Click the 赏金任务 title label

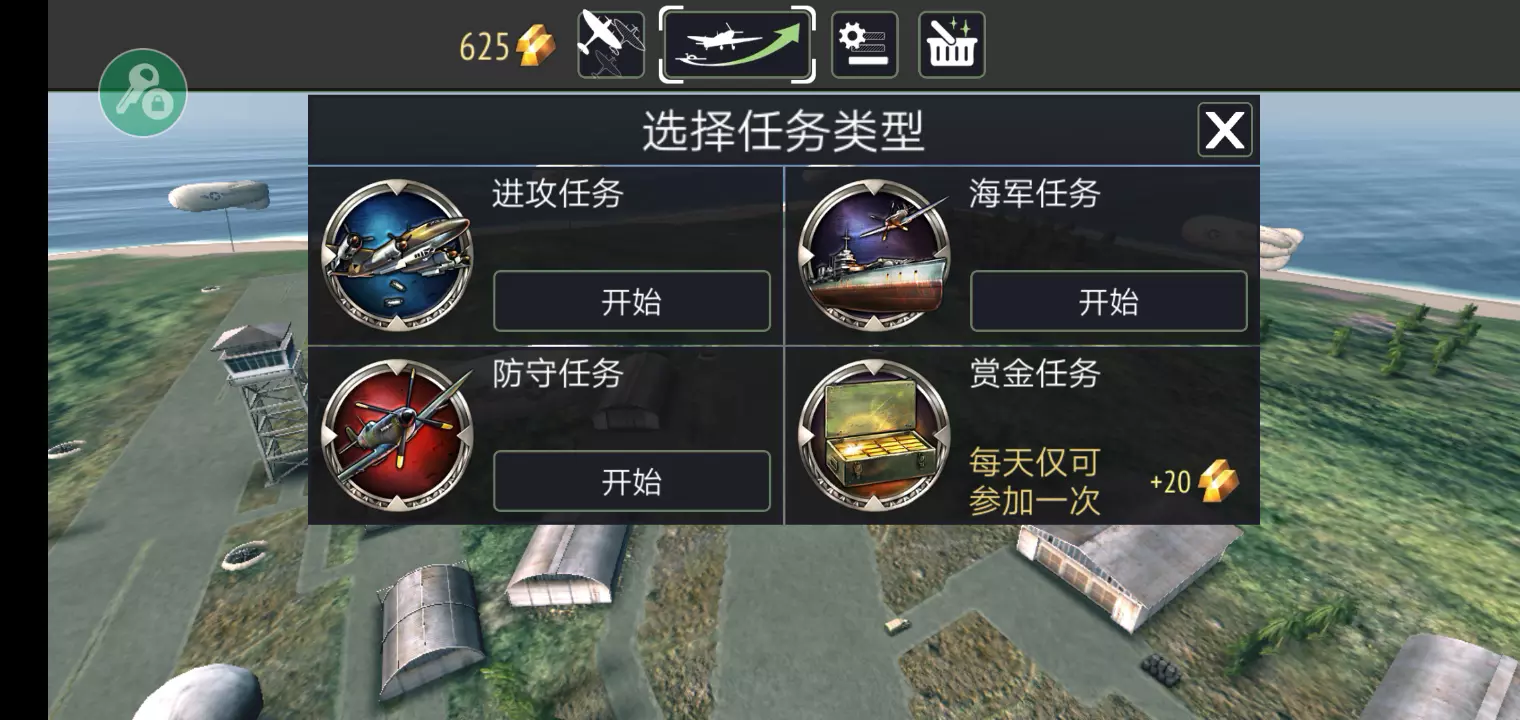point(1035,373)
